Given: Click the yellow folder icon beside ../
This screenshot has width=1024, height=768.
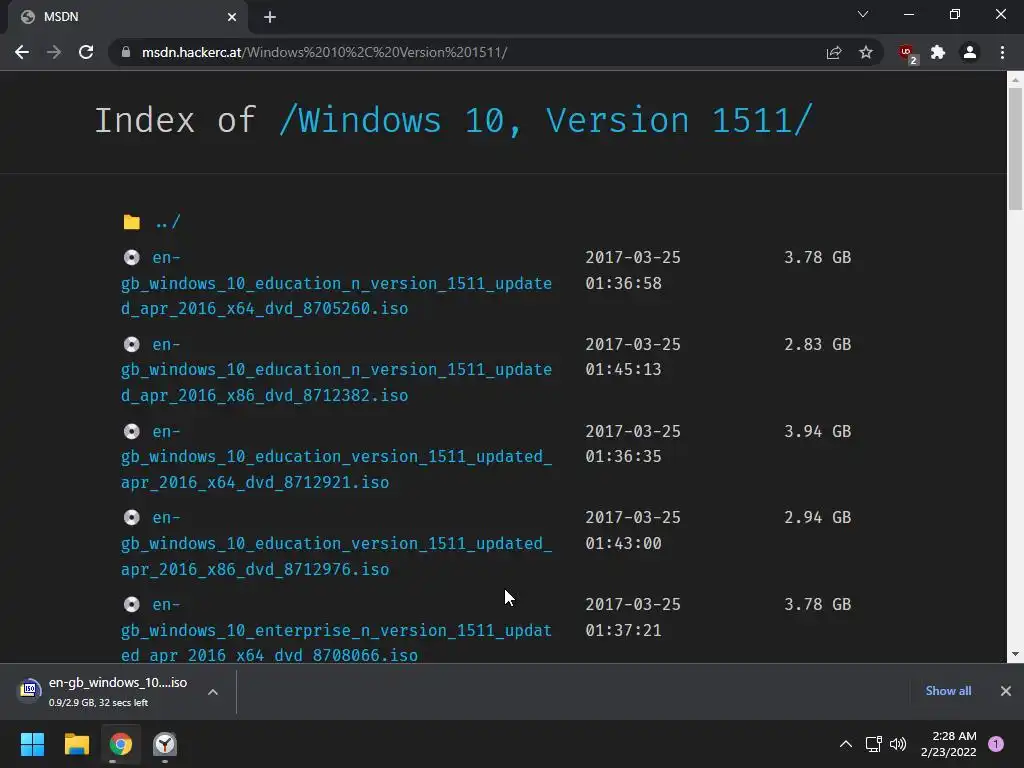Looking at the screenshot, I should [132, 223].
